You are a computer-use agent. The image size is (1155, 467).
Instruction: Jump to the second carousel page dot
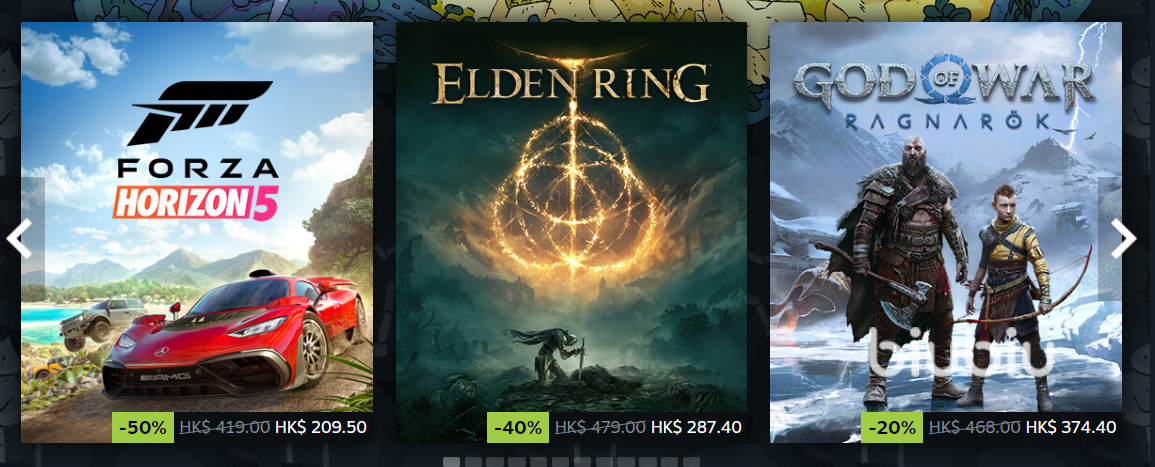click(x=474, y=462)
